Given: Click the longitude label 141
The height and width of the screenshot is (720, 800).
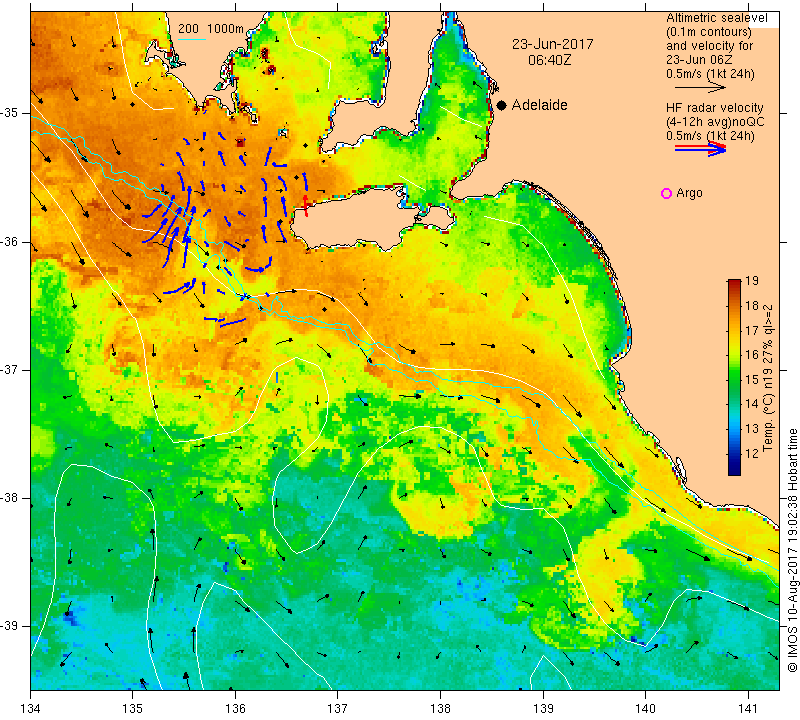Looking at the screenshot, I should coord(748,709).
